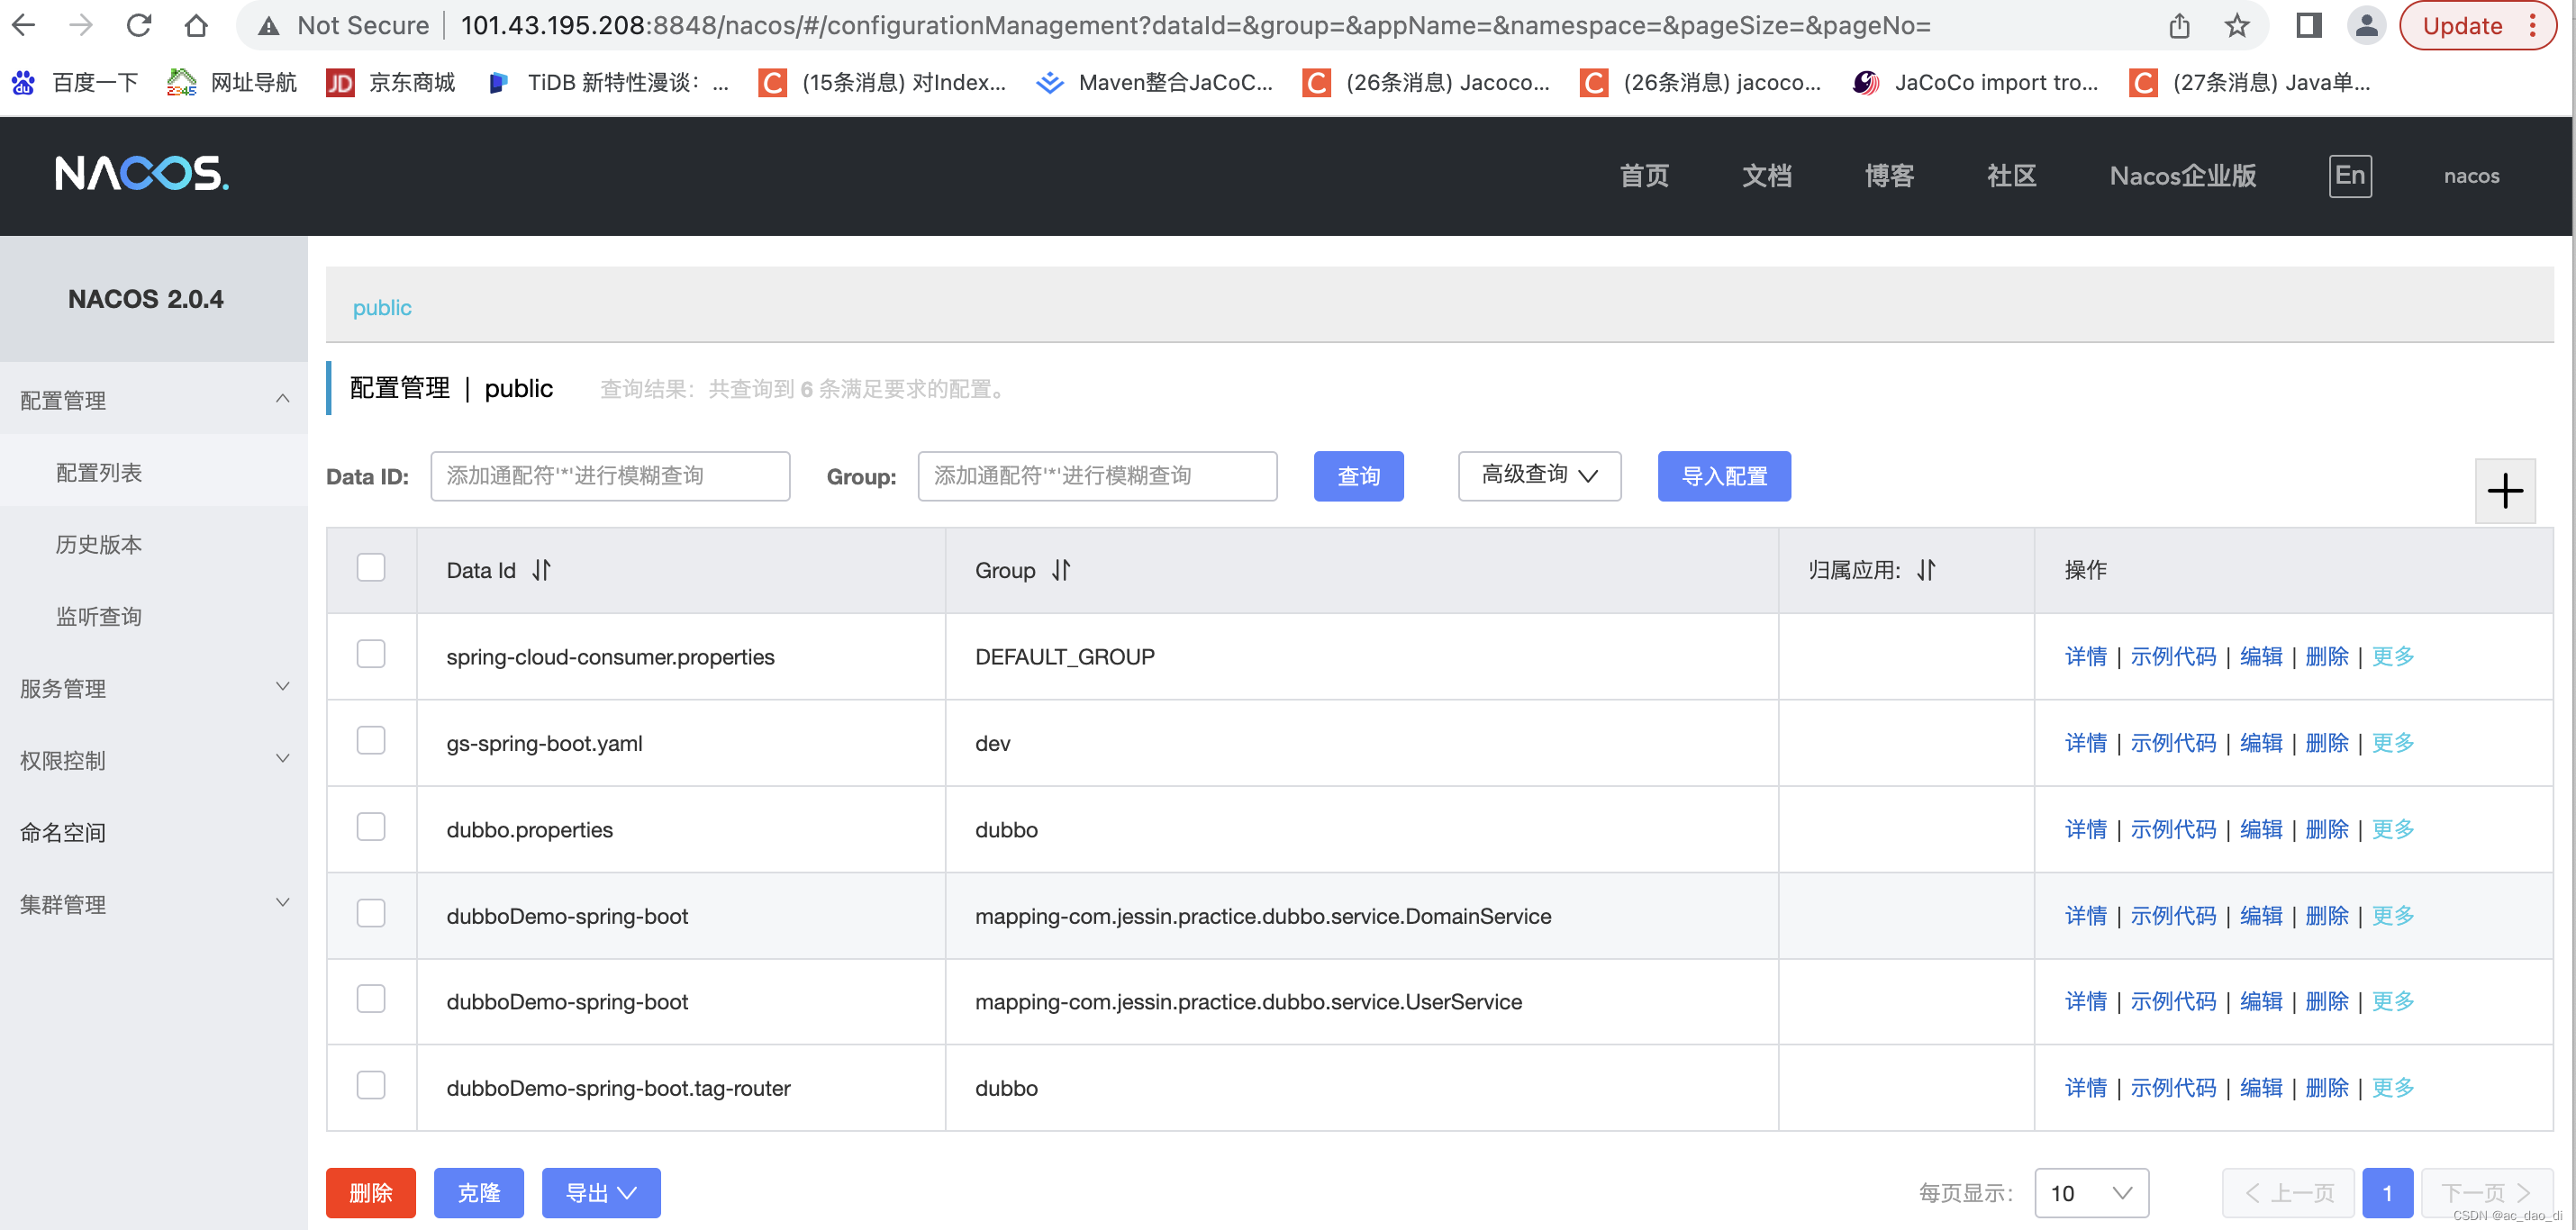Click the browser reload page icon

tap(138, 25)
